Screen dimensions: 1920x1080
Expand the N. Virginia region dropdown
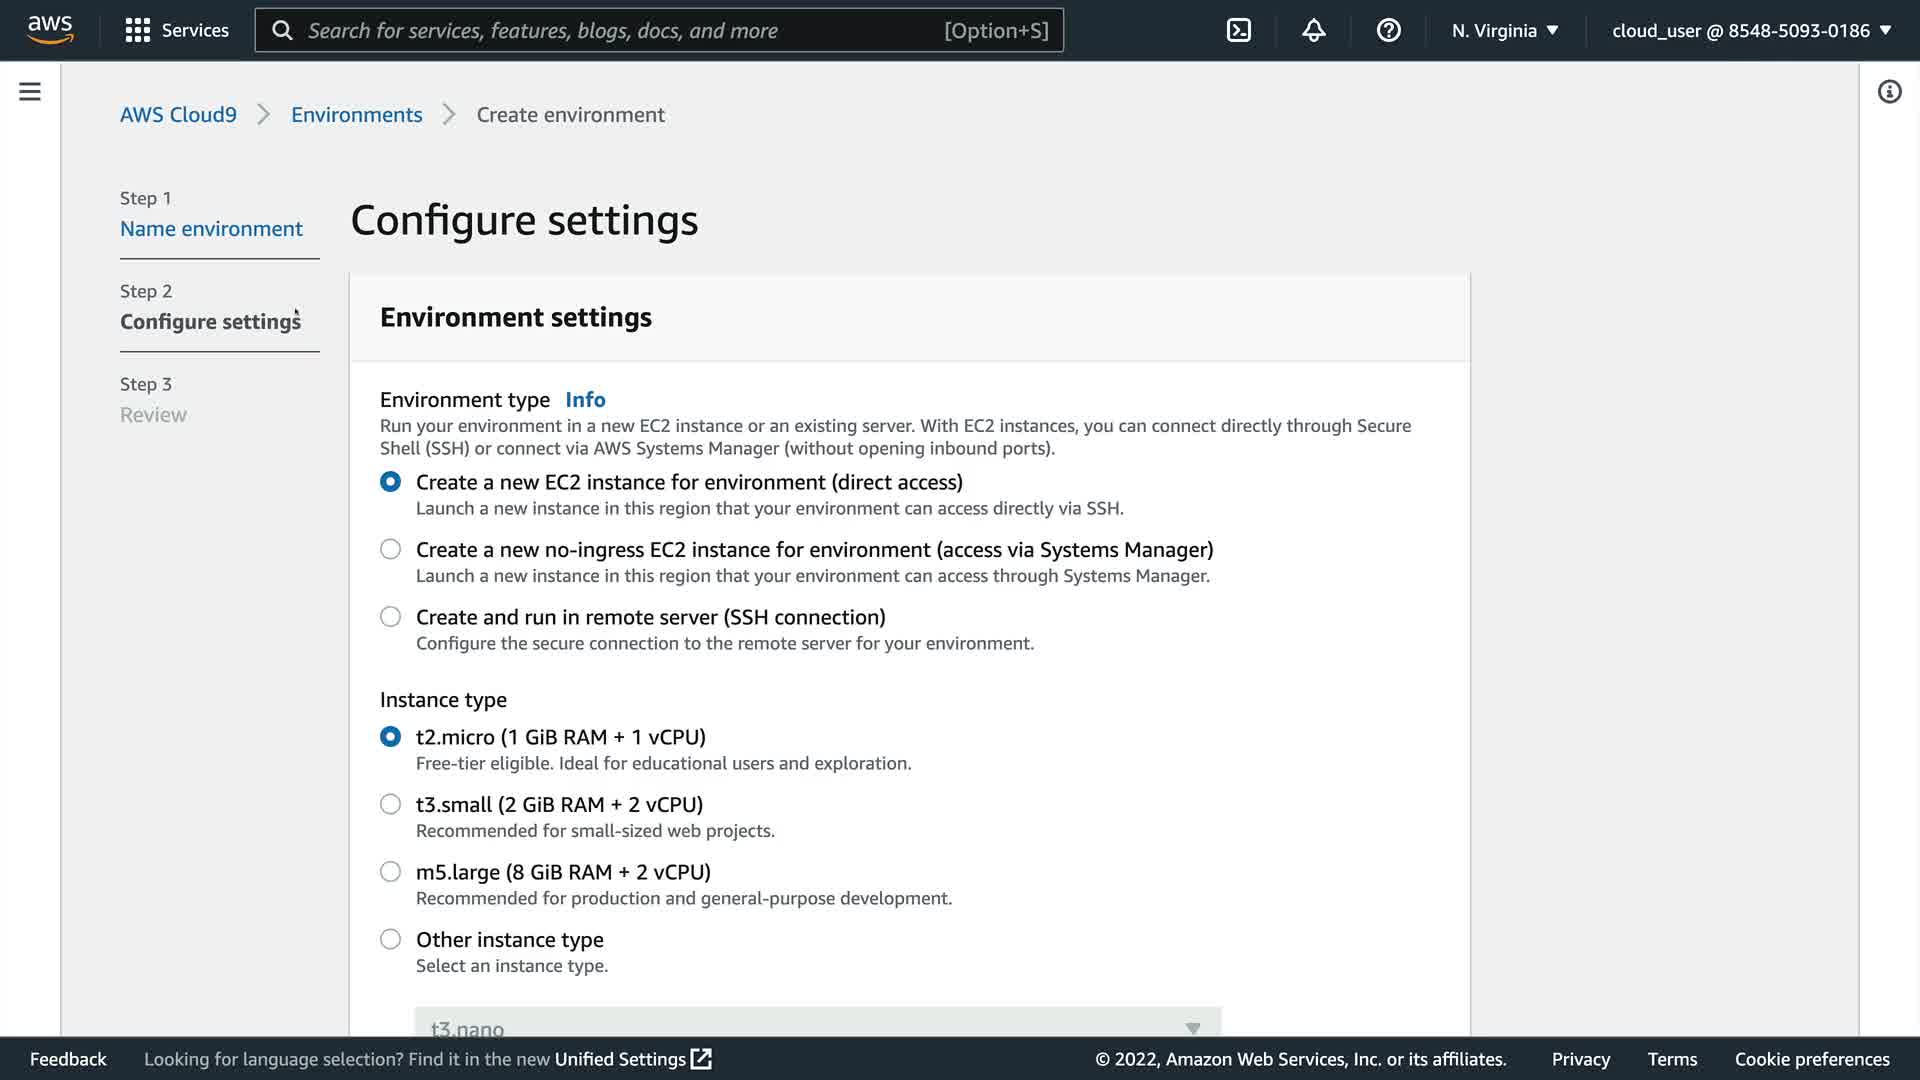(x=1505, y=30)
